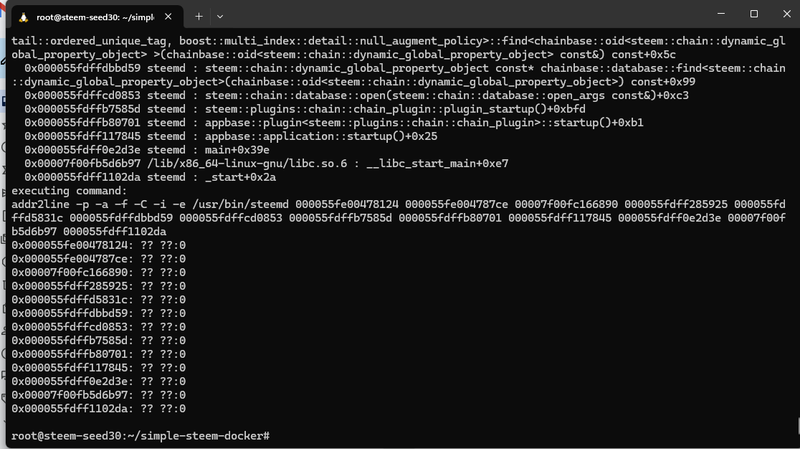Expand the new tab profile dropdown chevron

[220, 16]
